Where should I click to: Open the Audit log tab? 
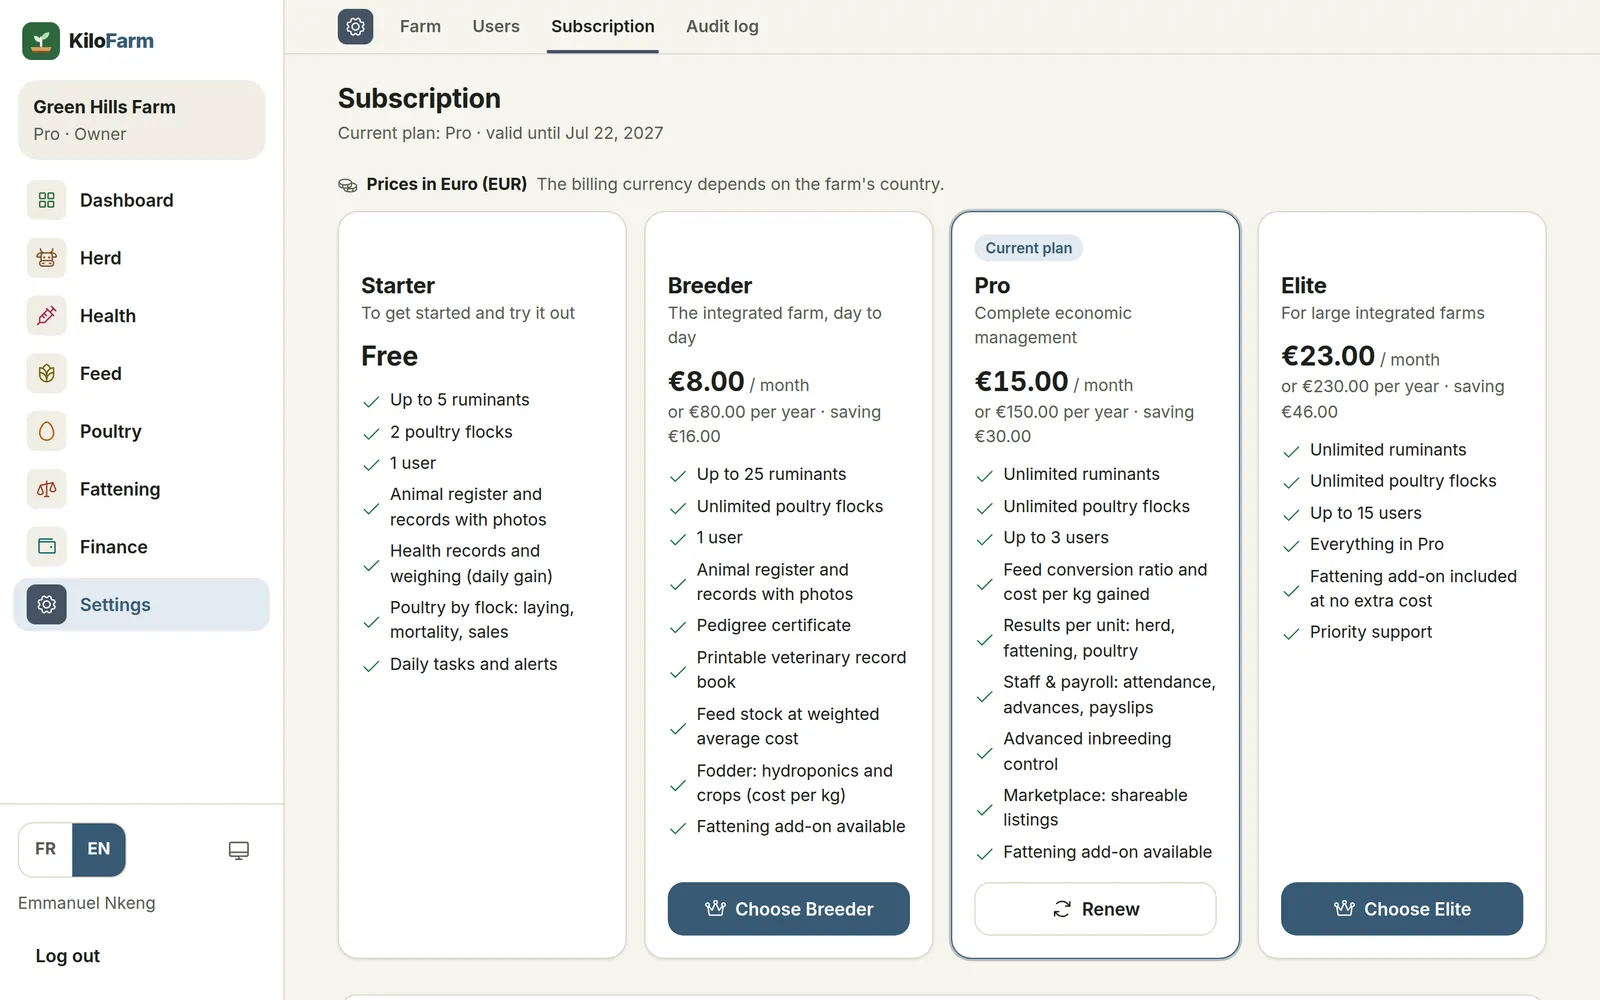coord(722,27)
